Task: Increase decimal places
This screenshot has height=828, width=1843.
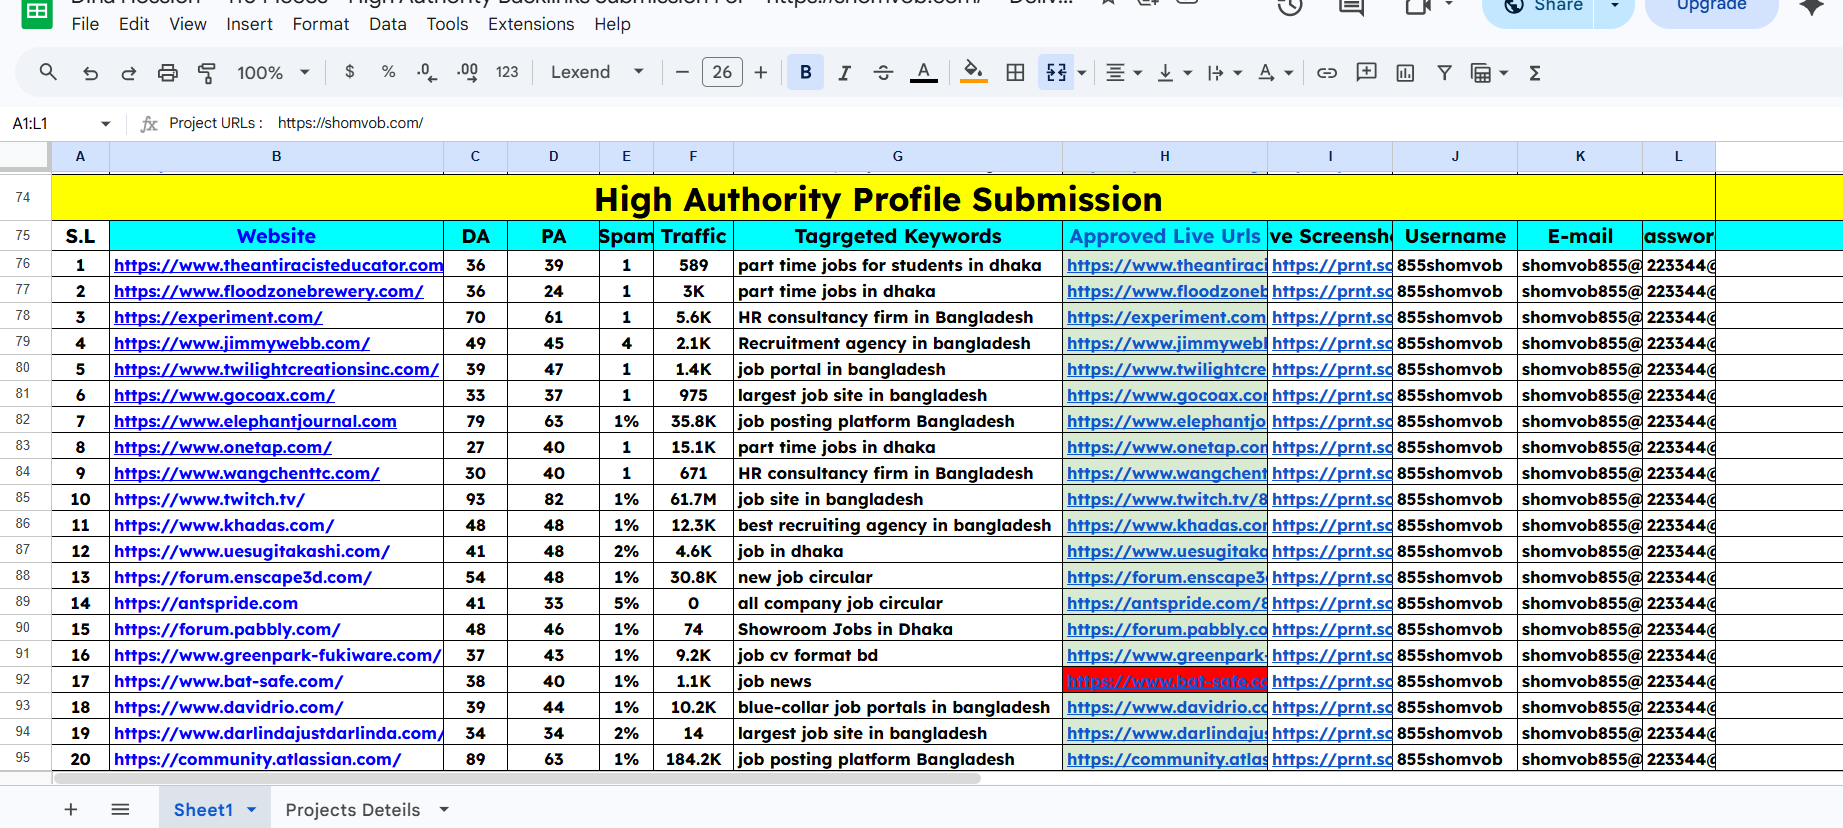Action: click(x=467, y=72)
